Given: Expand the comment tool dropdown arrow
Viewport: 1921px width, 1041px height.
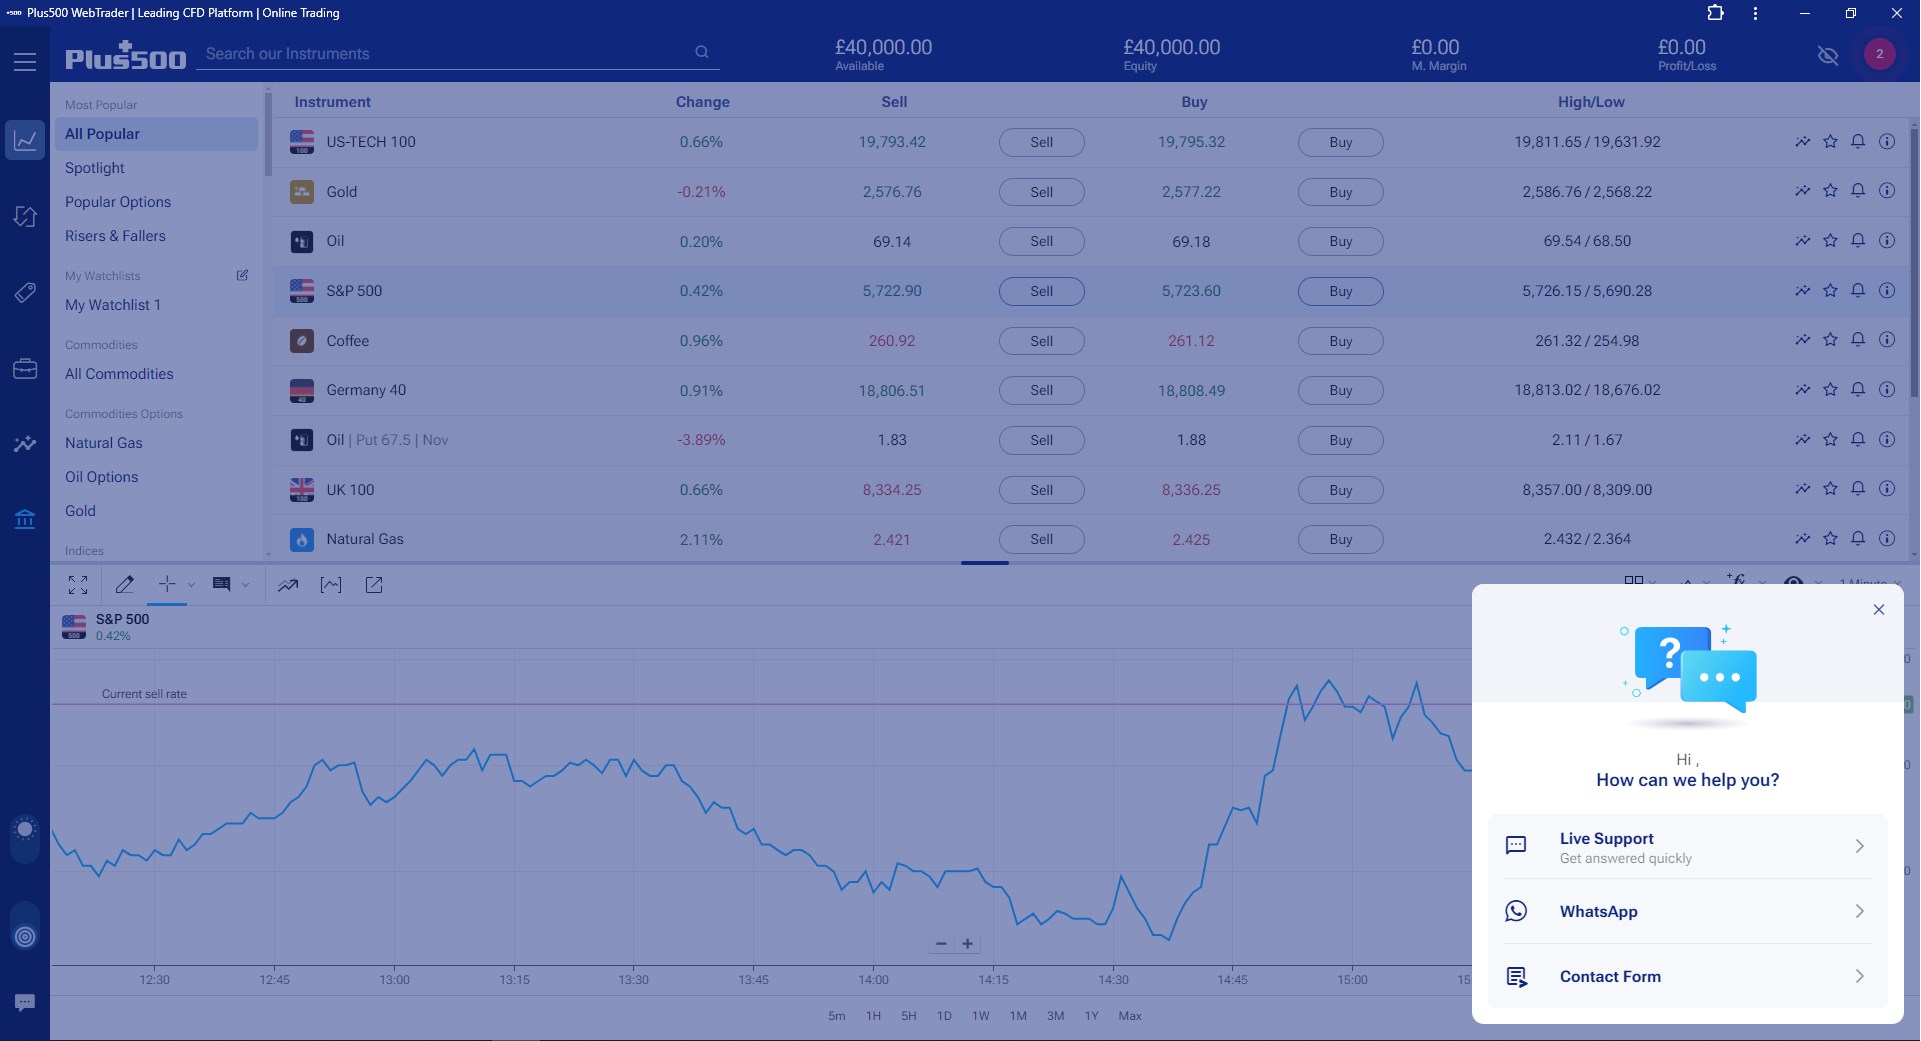Looking at the screenshot, I should [x=245, y=585].
